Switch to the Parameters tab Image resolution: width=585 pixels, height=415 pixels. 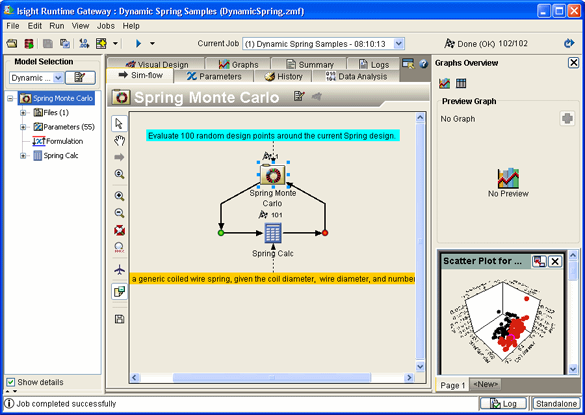pyautogui.click(x=214, y=77)
